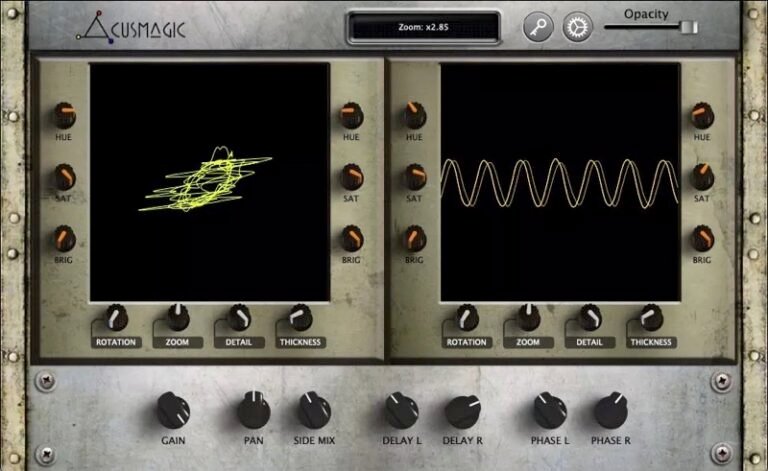Click the DELAY R knob

[x=463, y=411]
